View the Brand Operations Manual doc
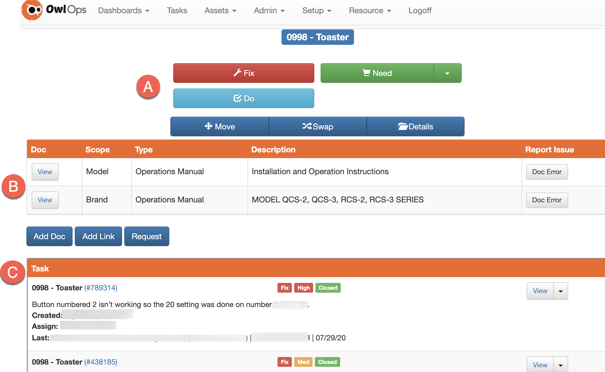Image resolution: width=605 pixels, height=372 pixels. pyautogui.click(x=45, y=200)
